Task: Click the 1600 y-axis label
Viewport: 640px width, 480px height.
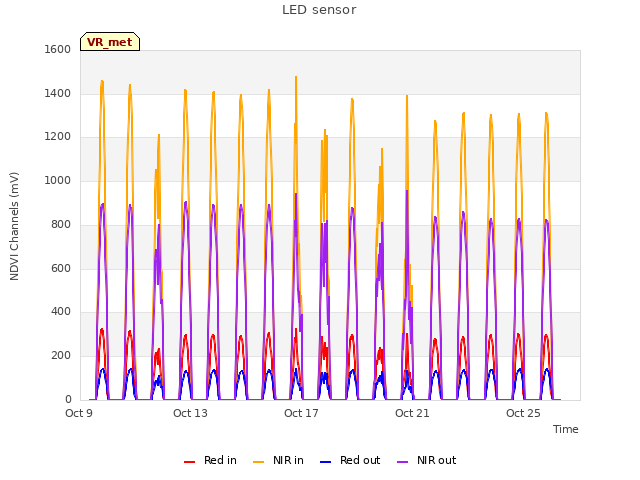Action: coord(58,49)
